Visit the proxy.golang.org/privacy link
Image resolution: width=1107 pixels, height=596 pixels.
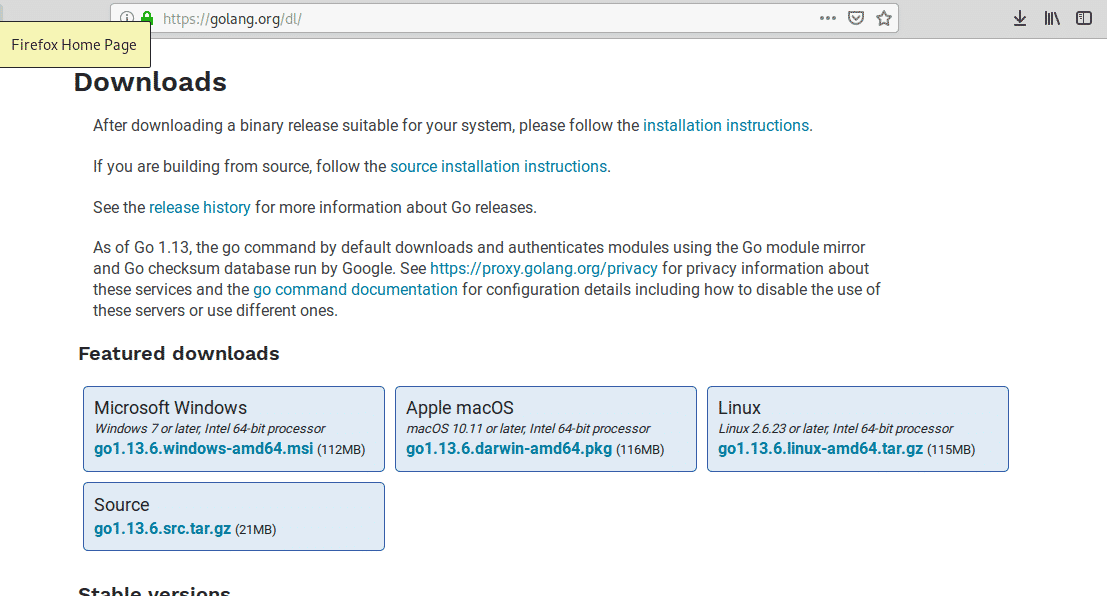[x=544, y=268]
